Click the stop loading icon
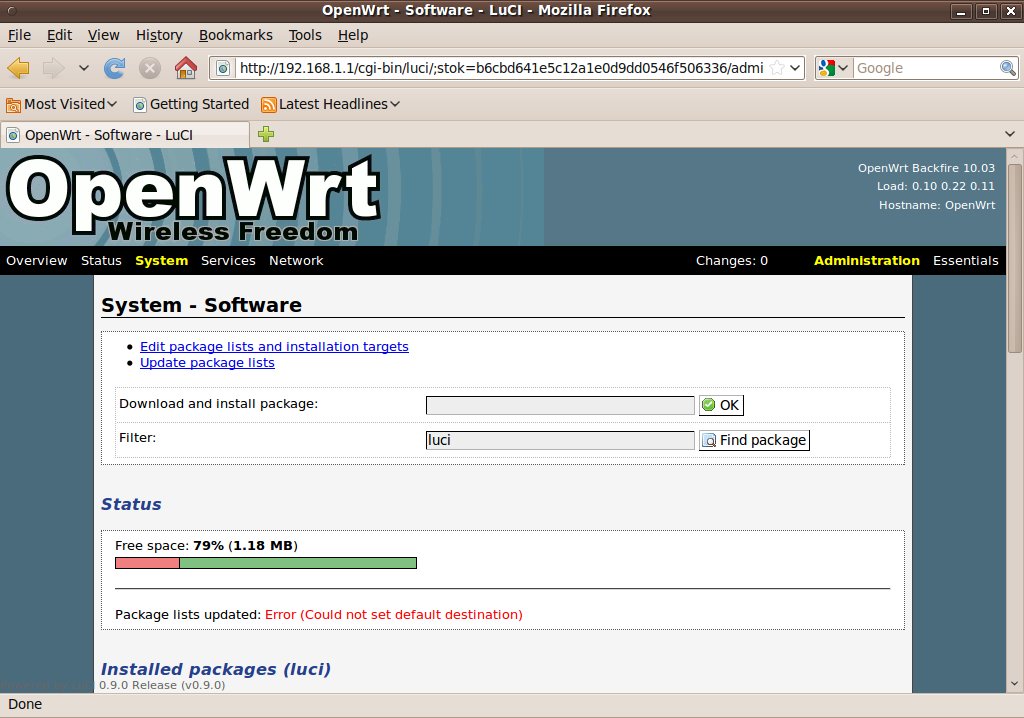This screenshot has height=718, width=1024. [x=150, y=68]
